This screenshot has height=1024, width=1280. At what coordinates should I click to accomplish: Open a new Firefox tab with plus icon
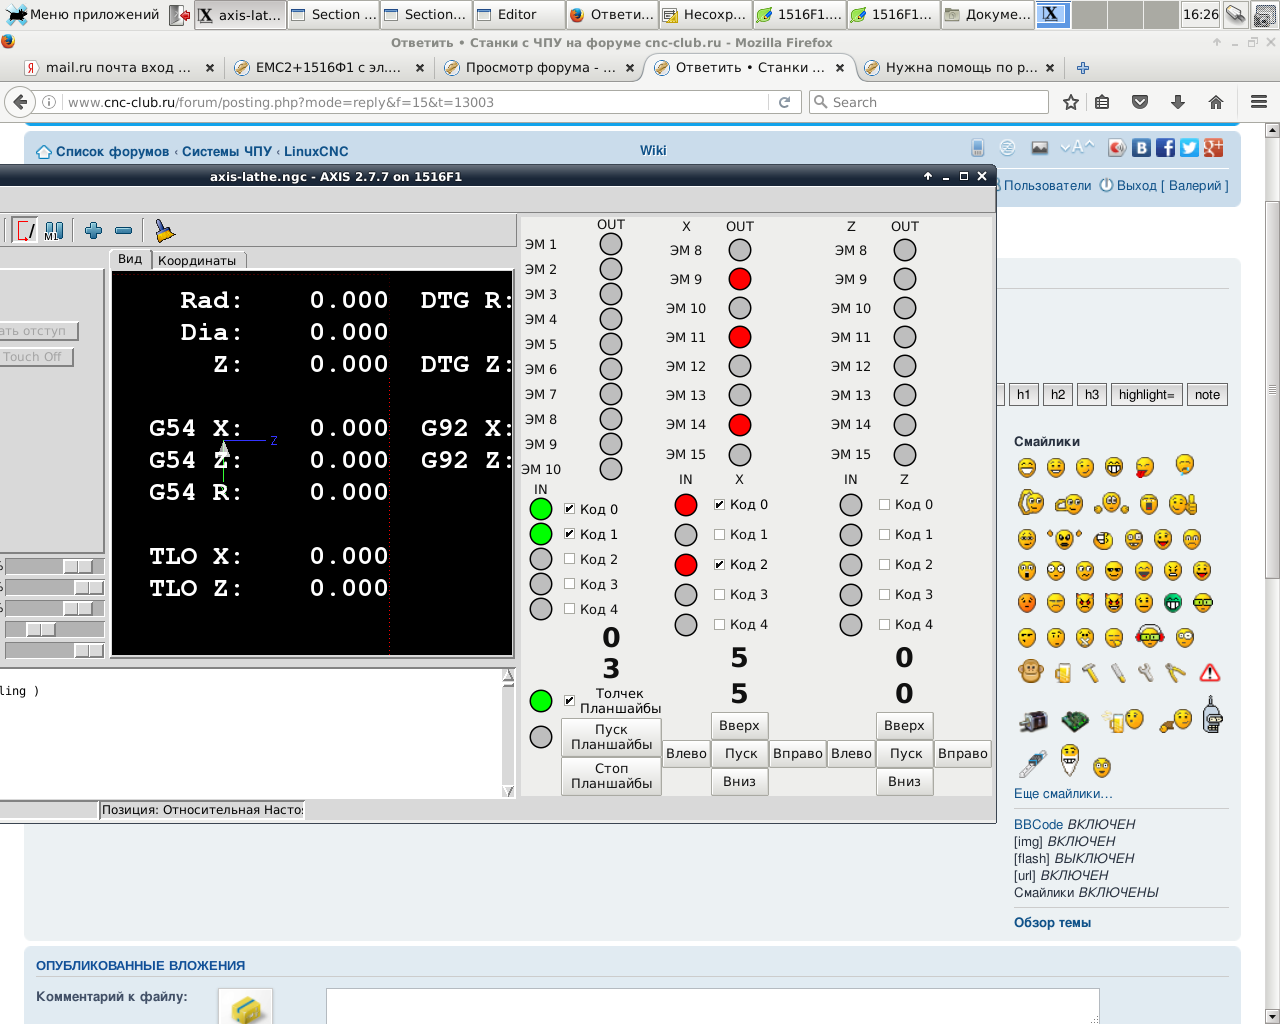click(x=1083, y=68)
